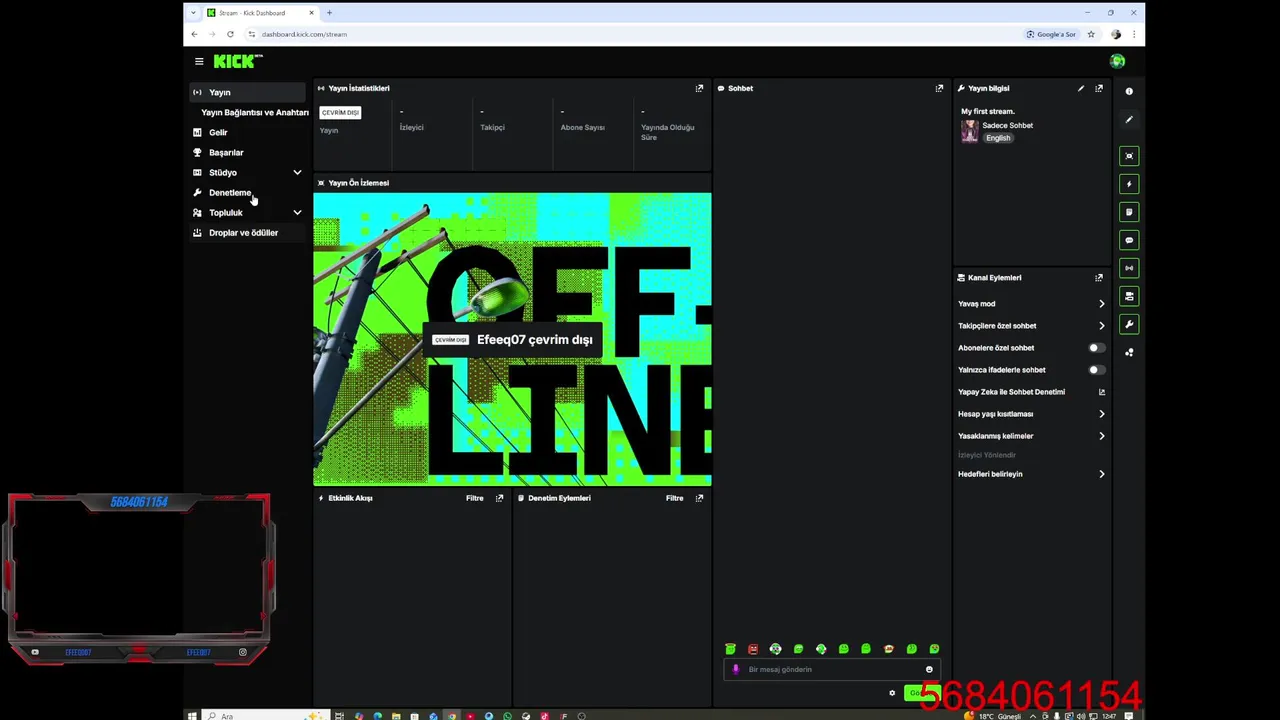Toggle Abonelere özel sohbet switch
Screen dimensions: 1280x720
1096,348
